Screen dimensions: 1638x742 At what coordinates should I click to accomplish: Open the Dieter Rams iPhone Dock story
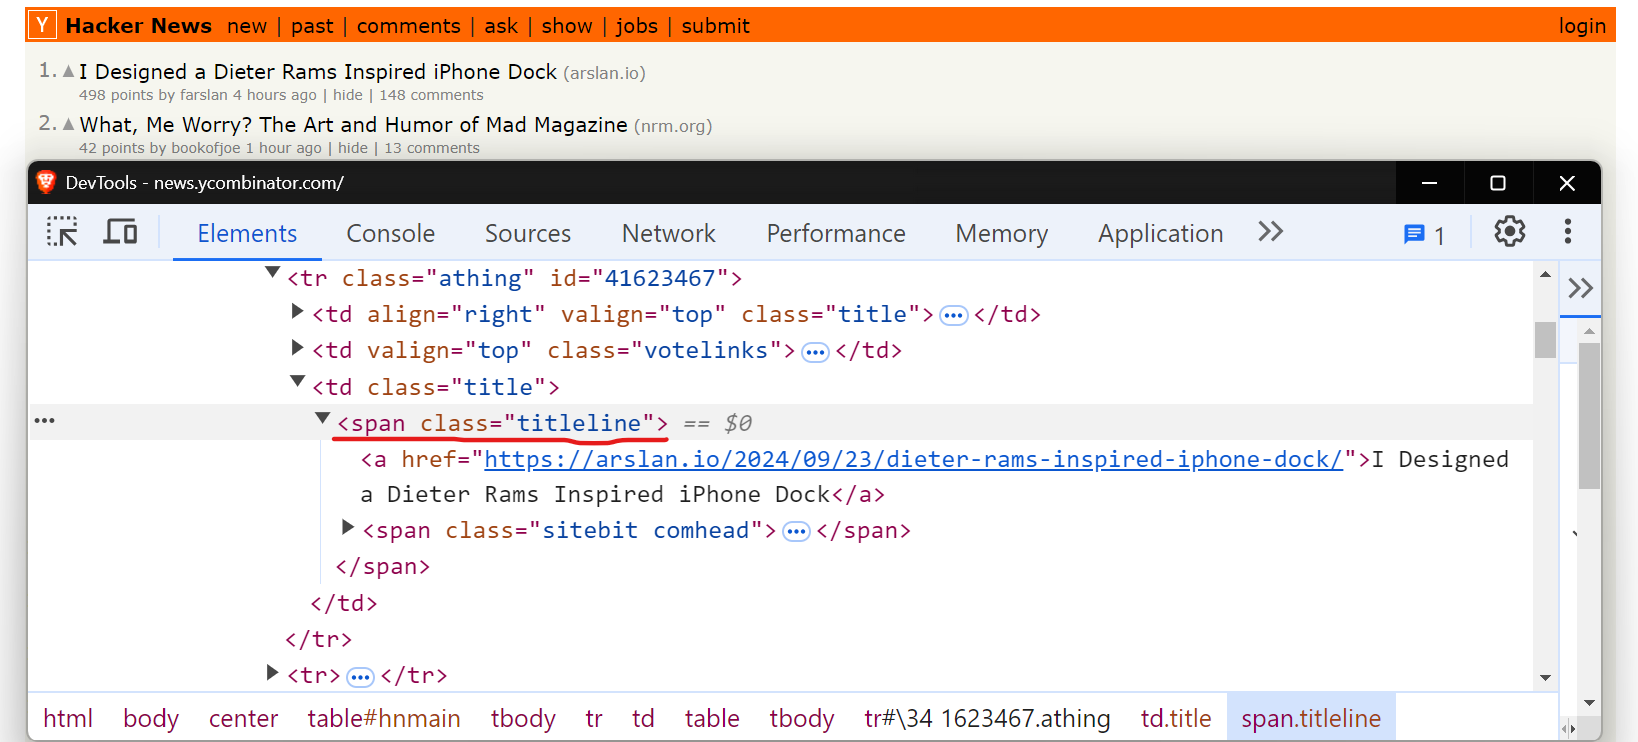[318, 72]
